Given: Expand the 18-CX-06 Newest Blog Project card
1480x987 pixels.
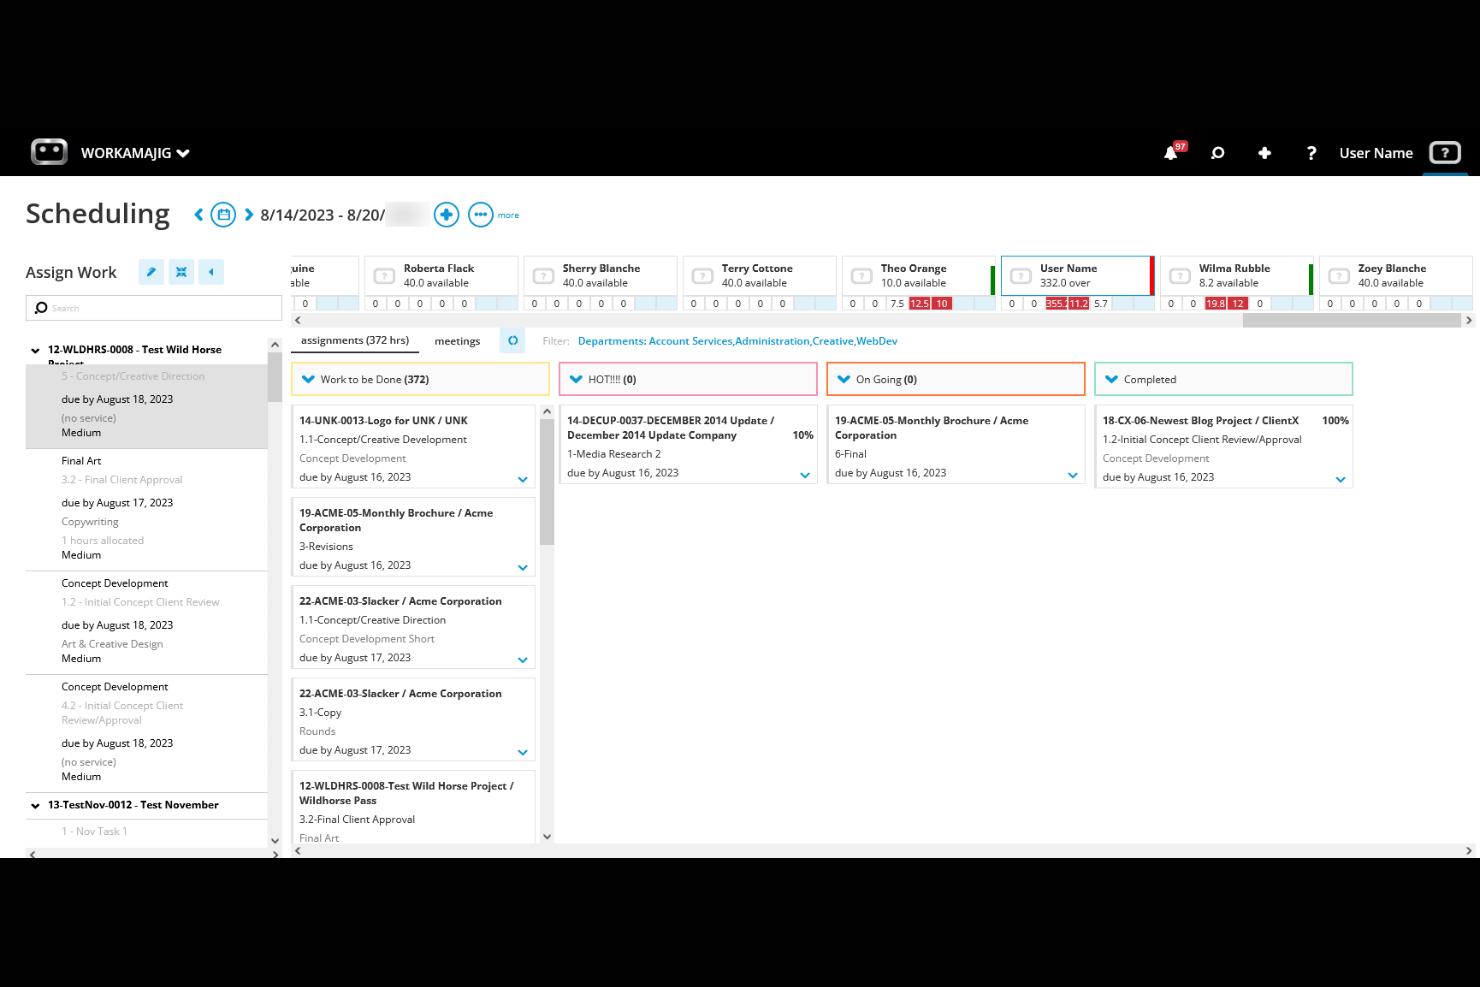Looking at the screenshot, I should pyautogui.click(x=1341, y=480).
